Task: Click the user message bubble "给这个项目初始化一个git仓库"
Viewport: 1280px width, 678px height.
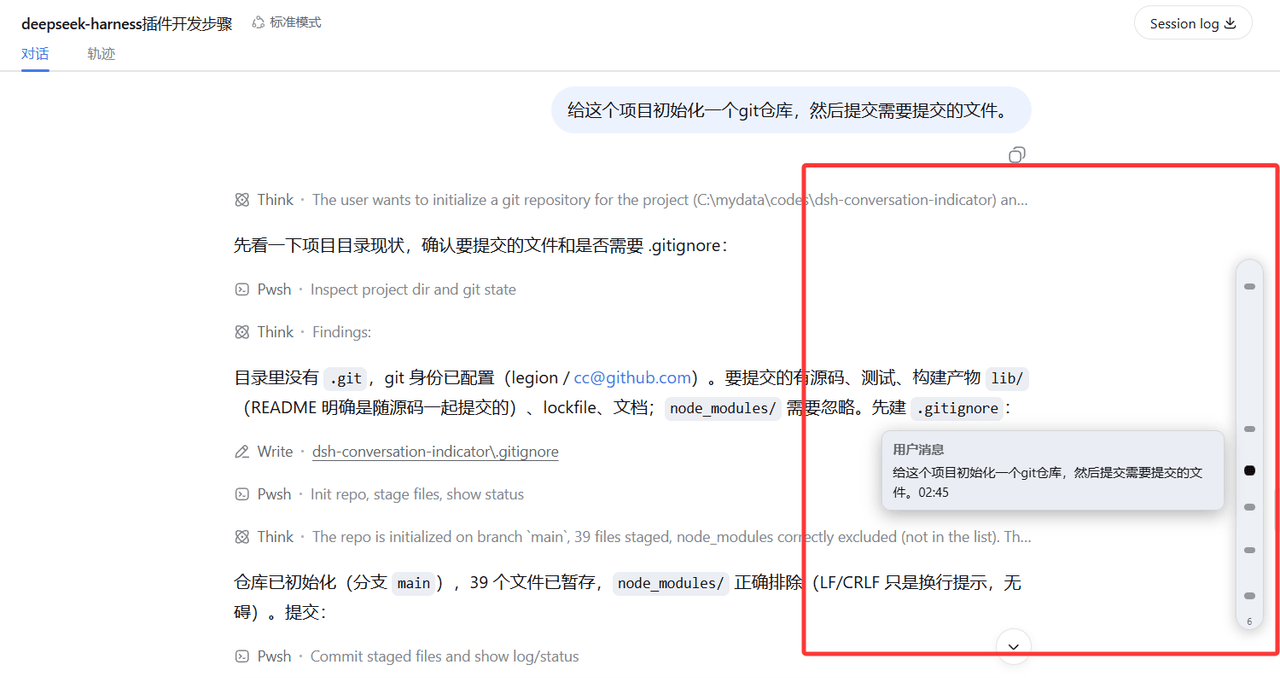Action: point(791,110)
